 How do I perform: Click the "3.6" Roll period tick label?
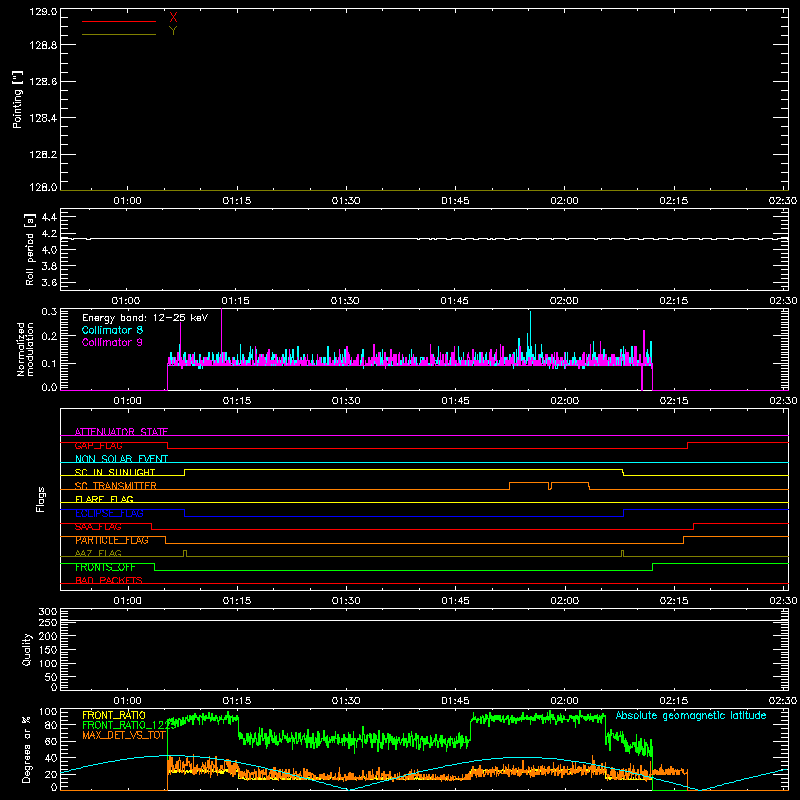(49, 283)
